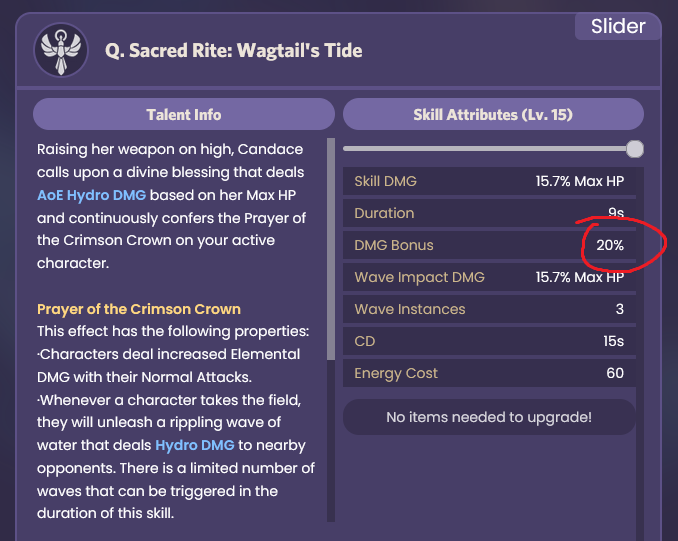
Task: Click the No items needed to upgrade box
Action: tap(489, 417)
